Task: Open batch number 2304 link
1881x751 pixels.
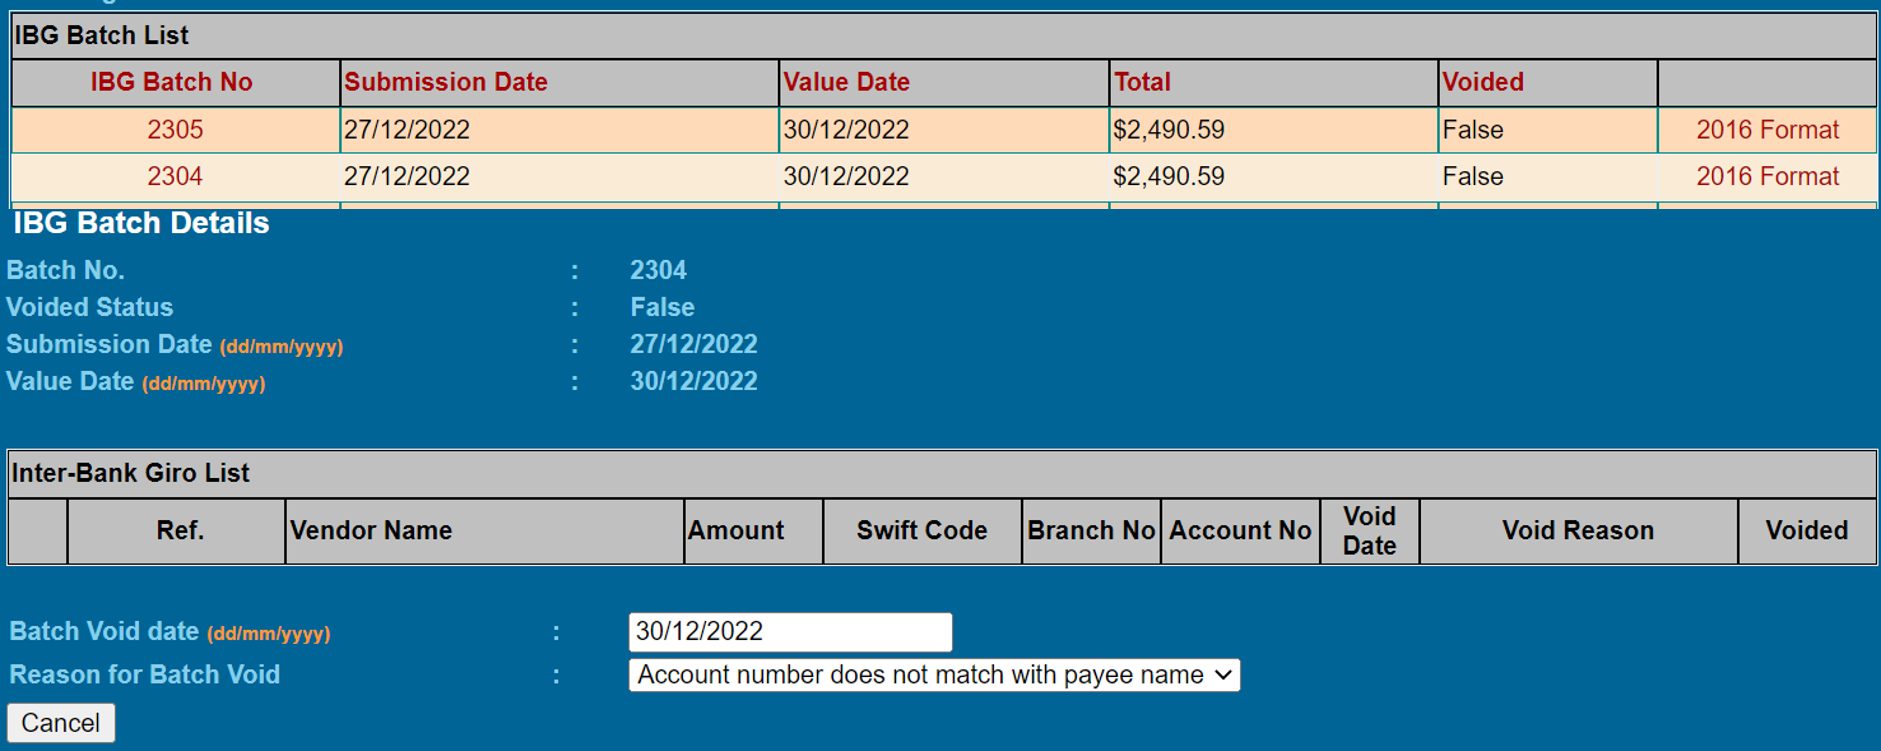Action: coord(175,177)
